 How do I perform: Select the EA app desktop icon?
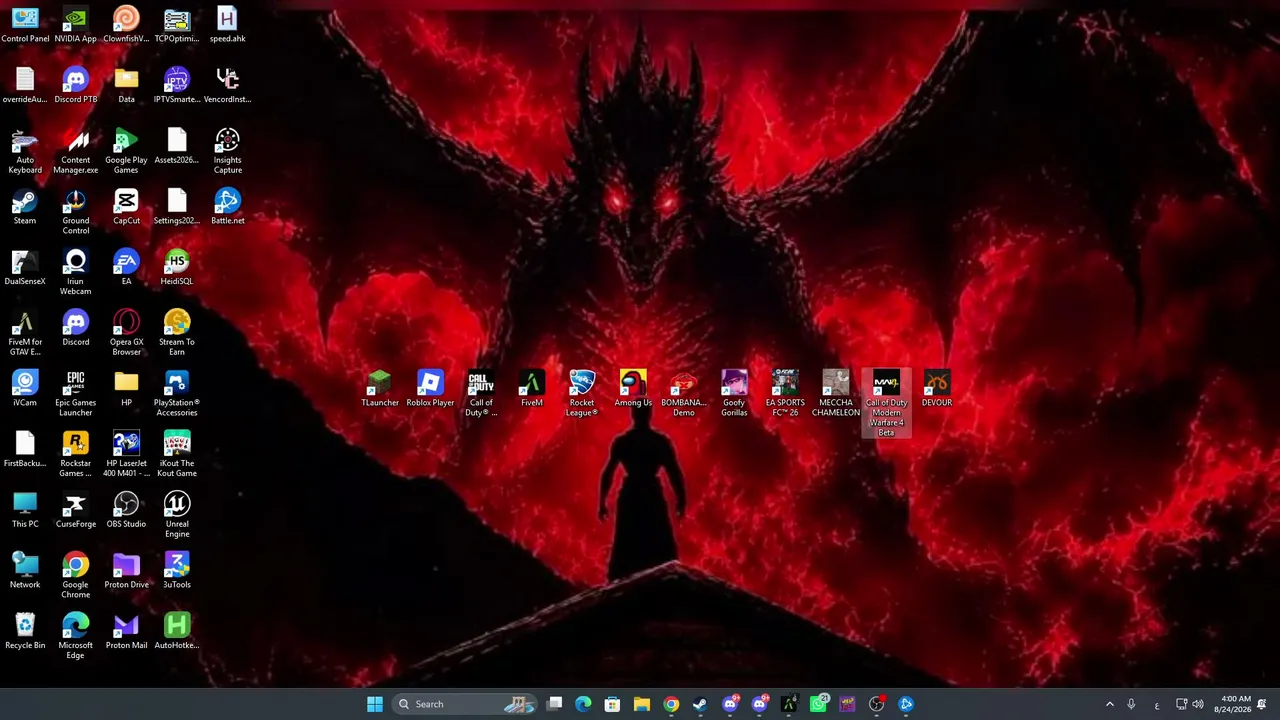pos(126,269)
